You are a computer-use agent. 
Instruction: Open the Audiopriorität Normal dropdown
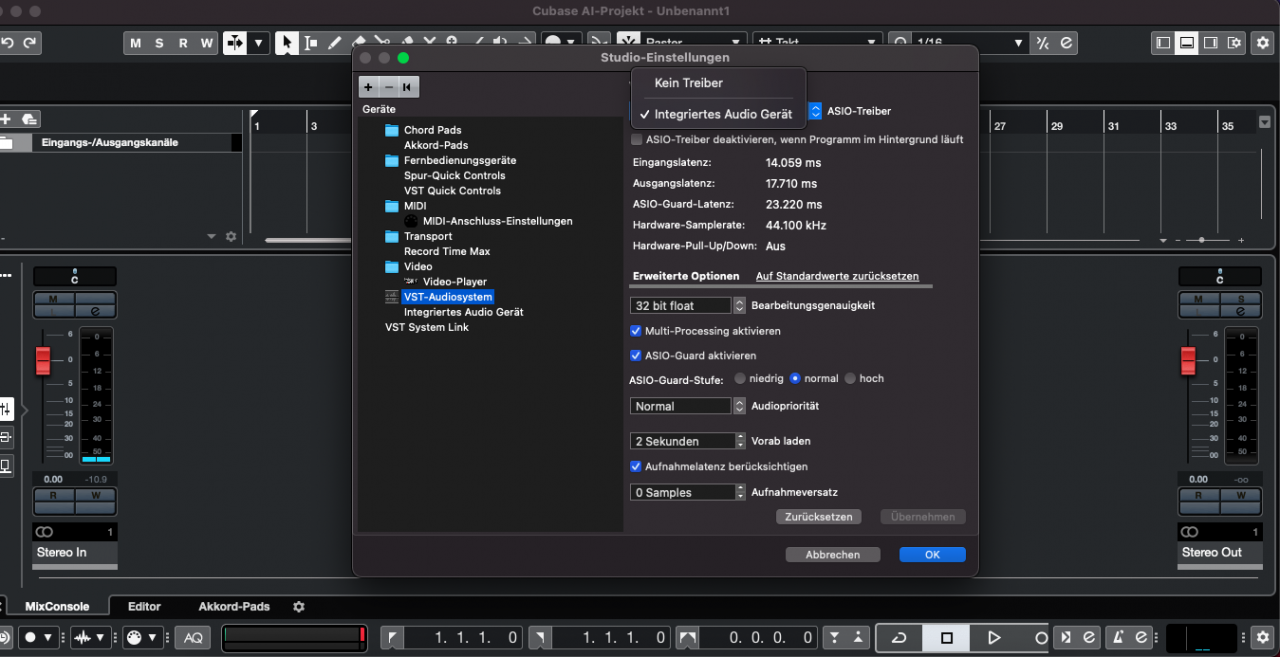688,406
